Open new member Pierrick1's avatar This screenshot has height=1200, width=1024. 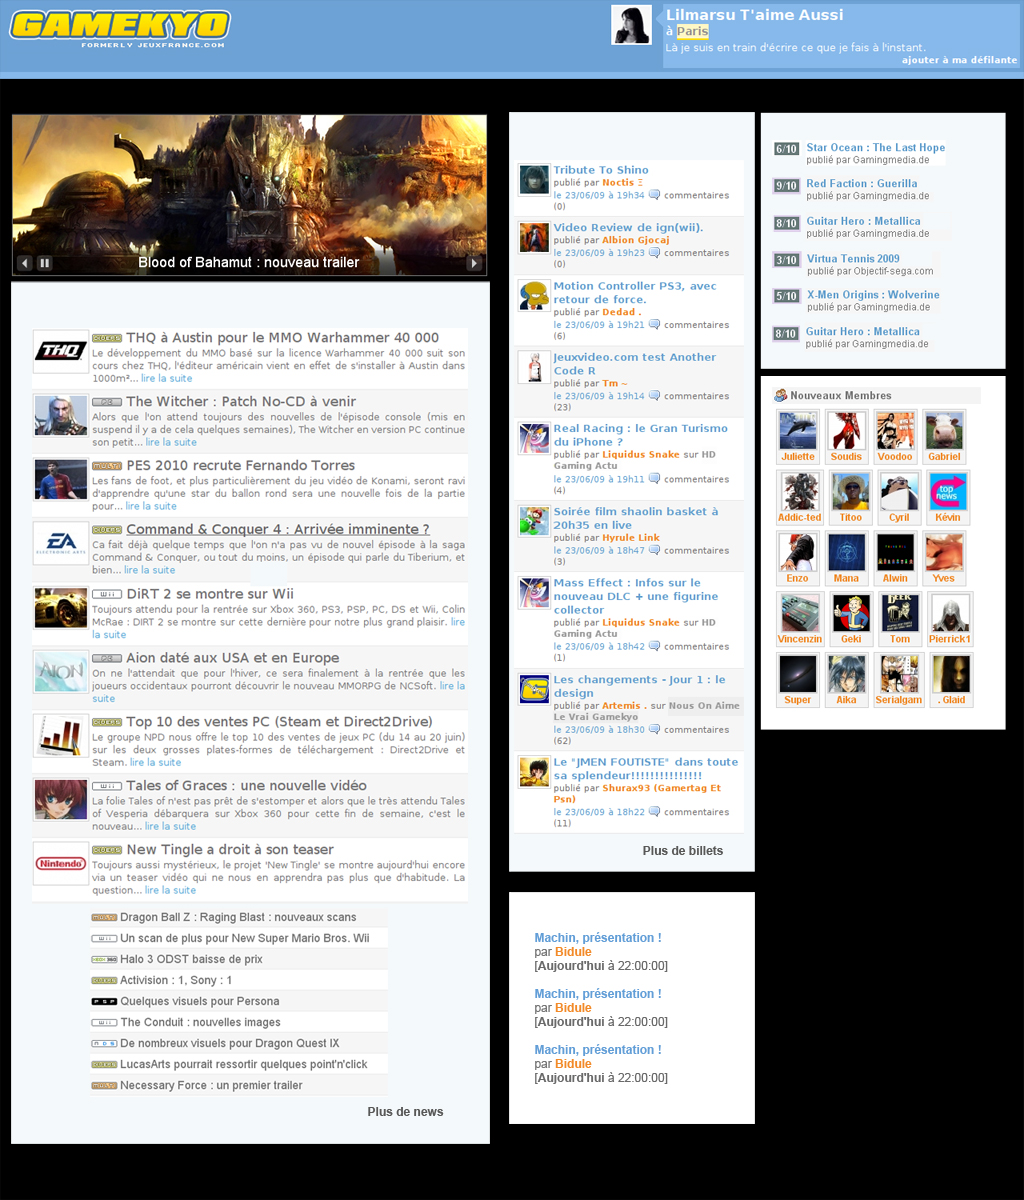(x=950, y=614)
